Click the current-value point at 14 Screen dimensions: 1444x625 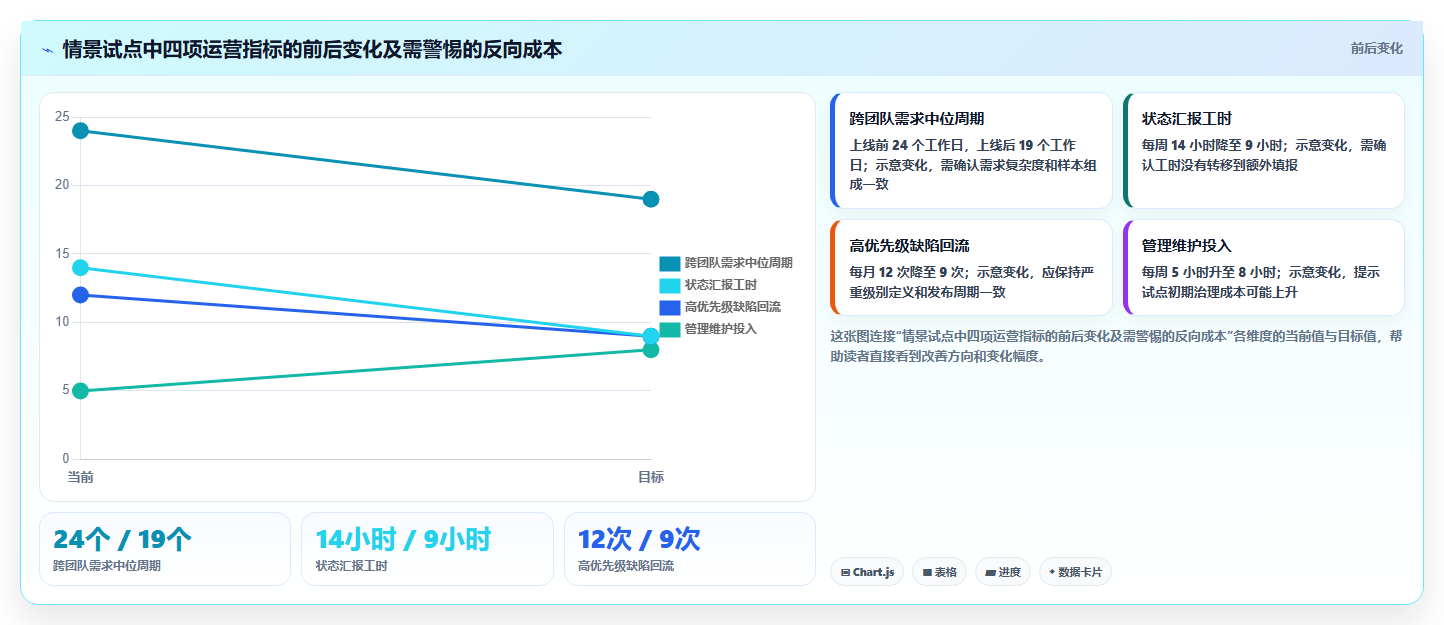click(81, 268)
